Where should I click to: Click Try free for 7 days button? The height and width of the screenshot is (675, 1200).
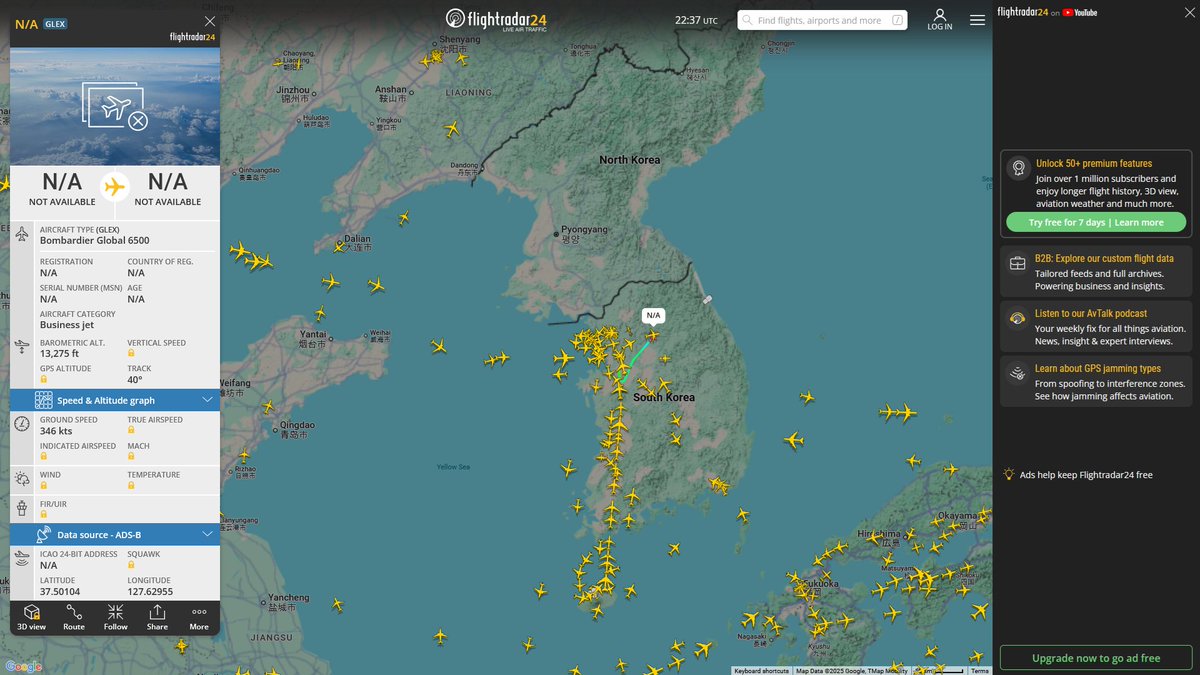coord(1096,222)
